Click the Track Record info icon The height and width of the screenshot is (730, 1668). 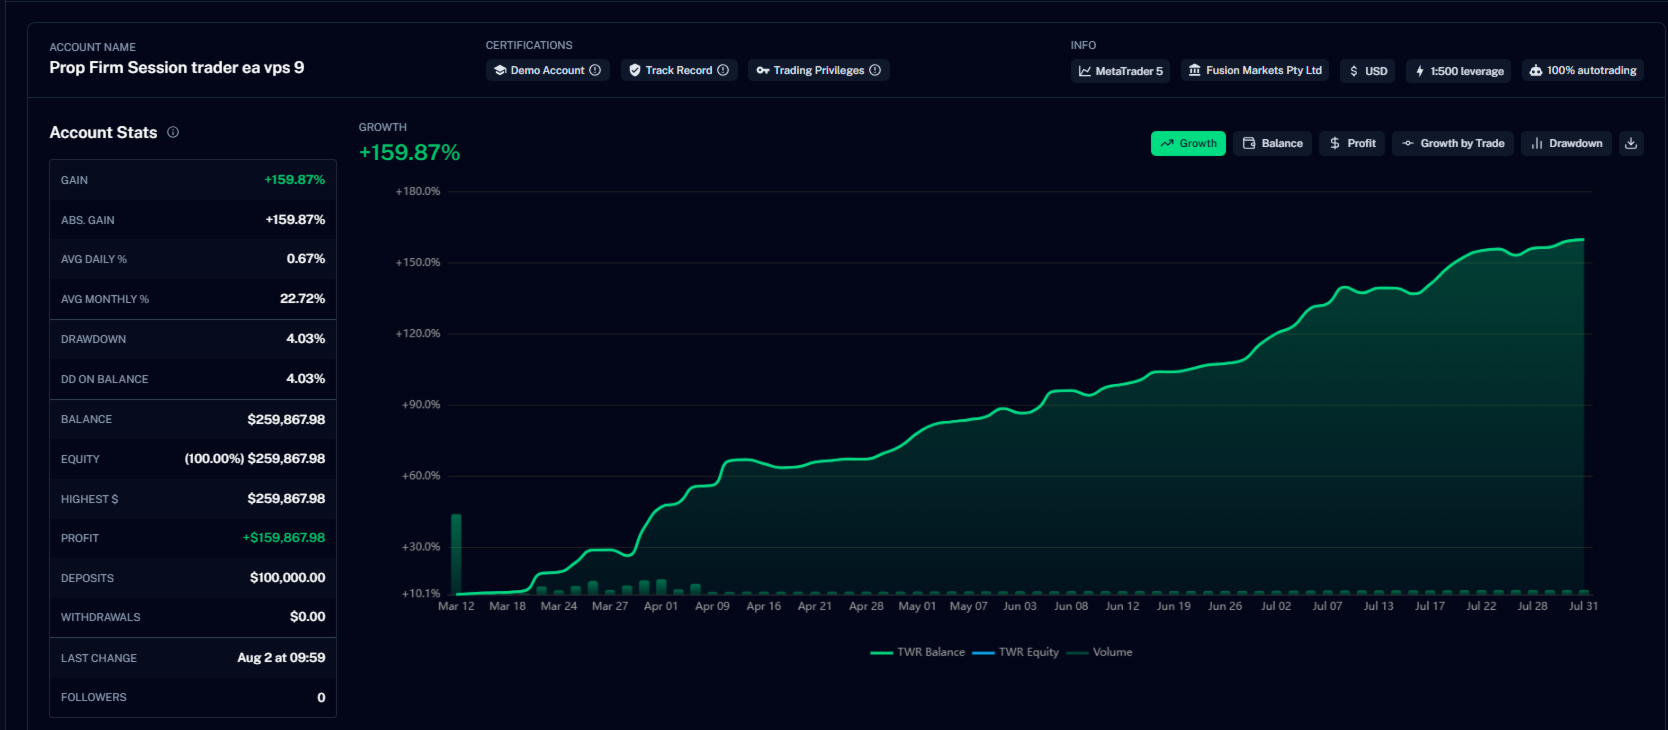pyautogui.click(x=723, y=70)
